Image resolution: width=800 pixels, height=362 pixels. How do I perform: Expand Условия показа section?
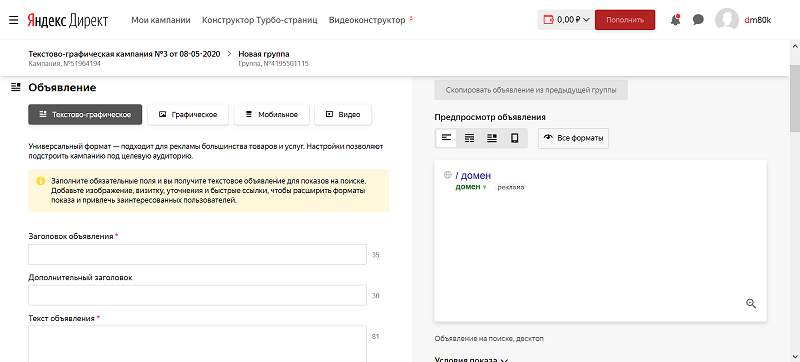point(471,359)
